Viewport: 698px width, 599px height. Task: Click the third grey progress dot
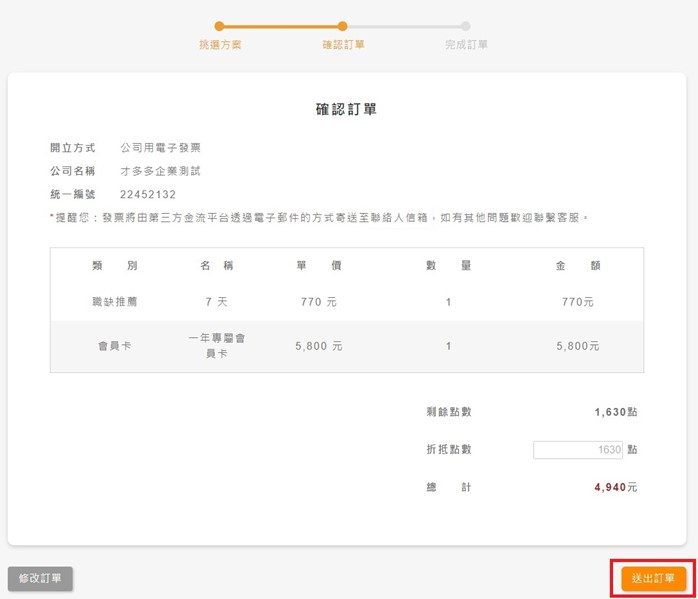[x=465, y=26]
